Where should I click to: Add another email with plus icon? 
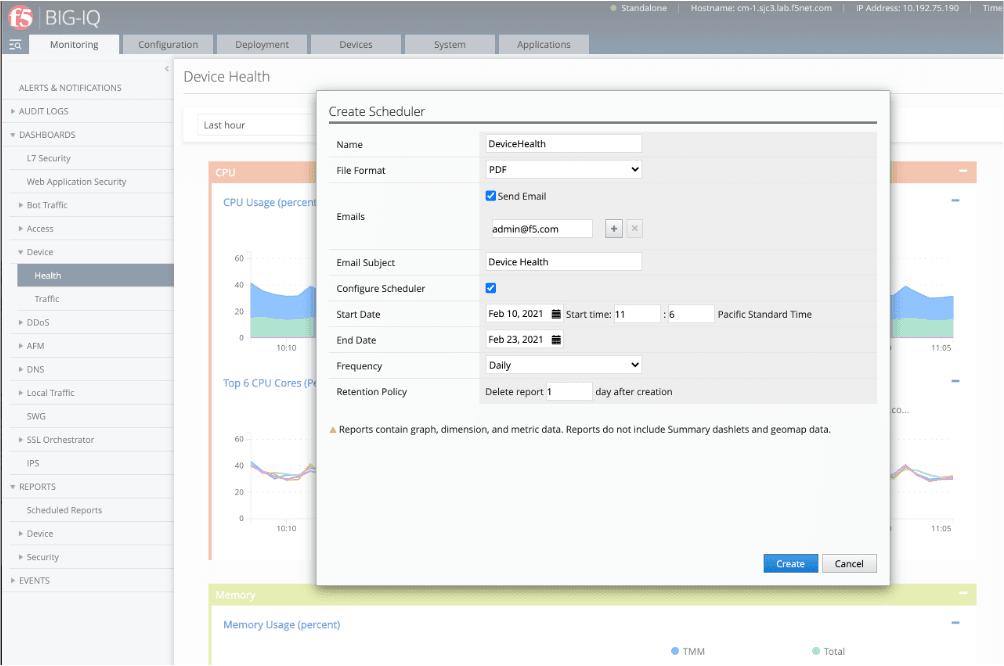point(614,229)
